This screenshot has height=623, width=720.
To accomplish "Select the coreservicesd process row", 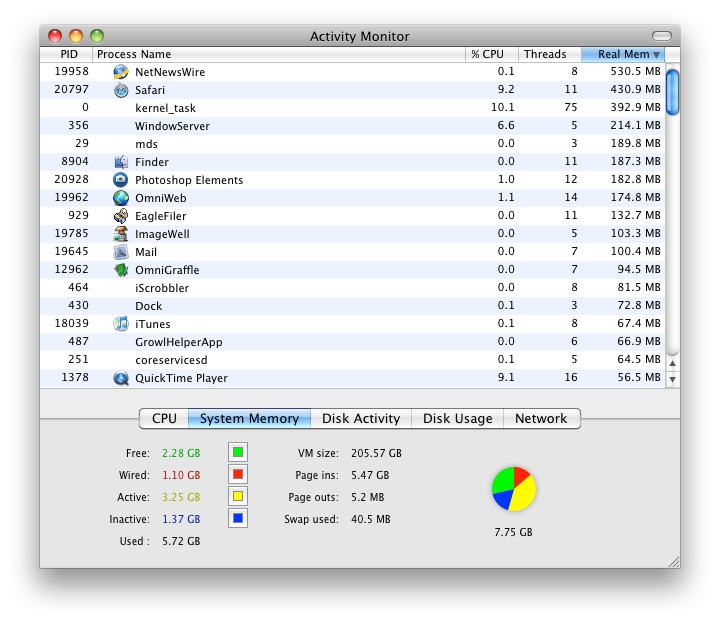I will [352, 360].
